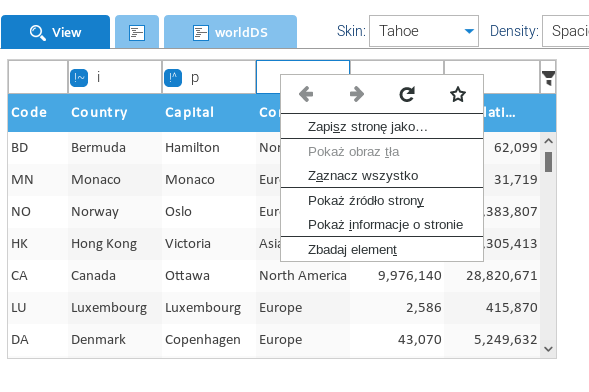
Task: Select the 'Canada' country cell
Action: 115,276
